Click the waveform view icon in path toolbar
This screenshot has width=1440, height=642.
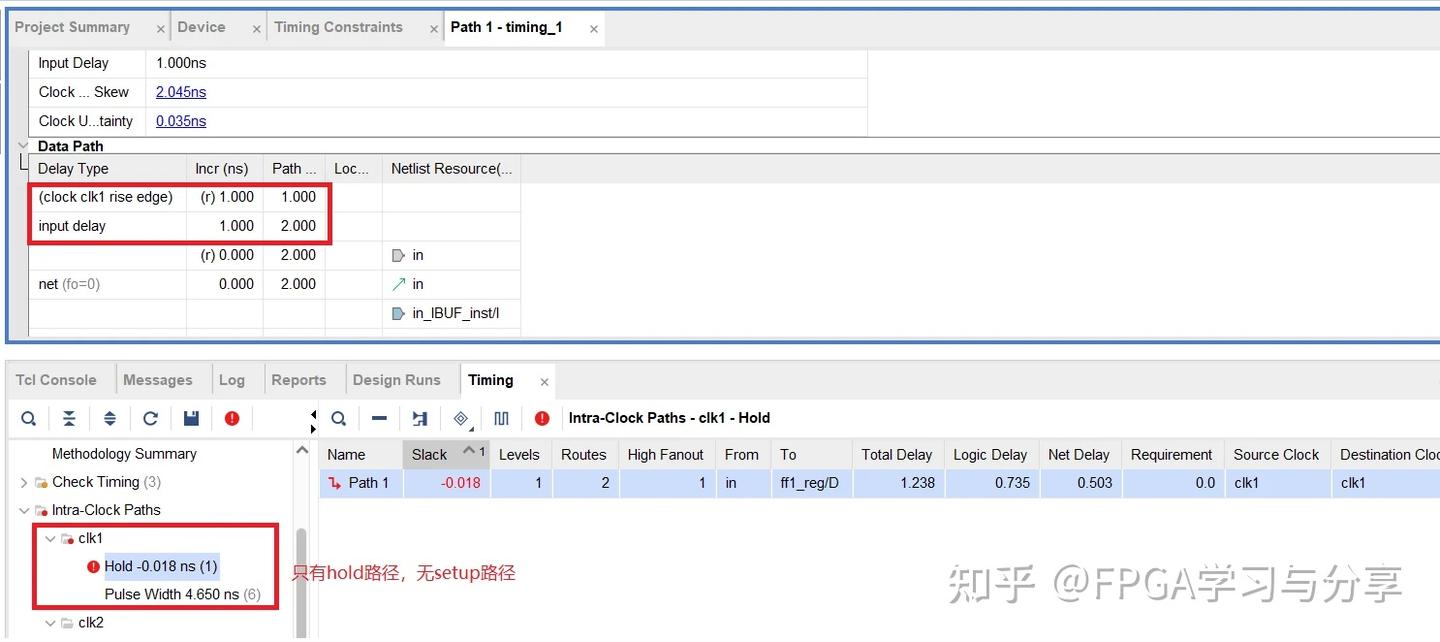click(501, 418)
